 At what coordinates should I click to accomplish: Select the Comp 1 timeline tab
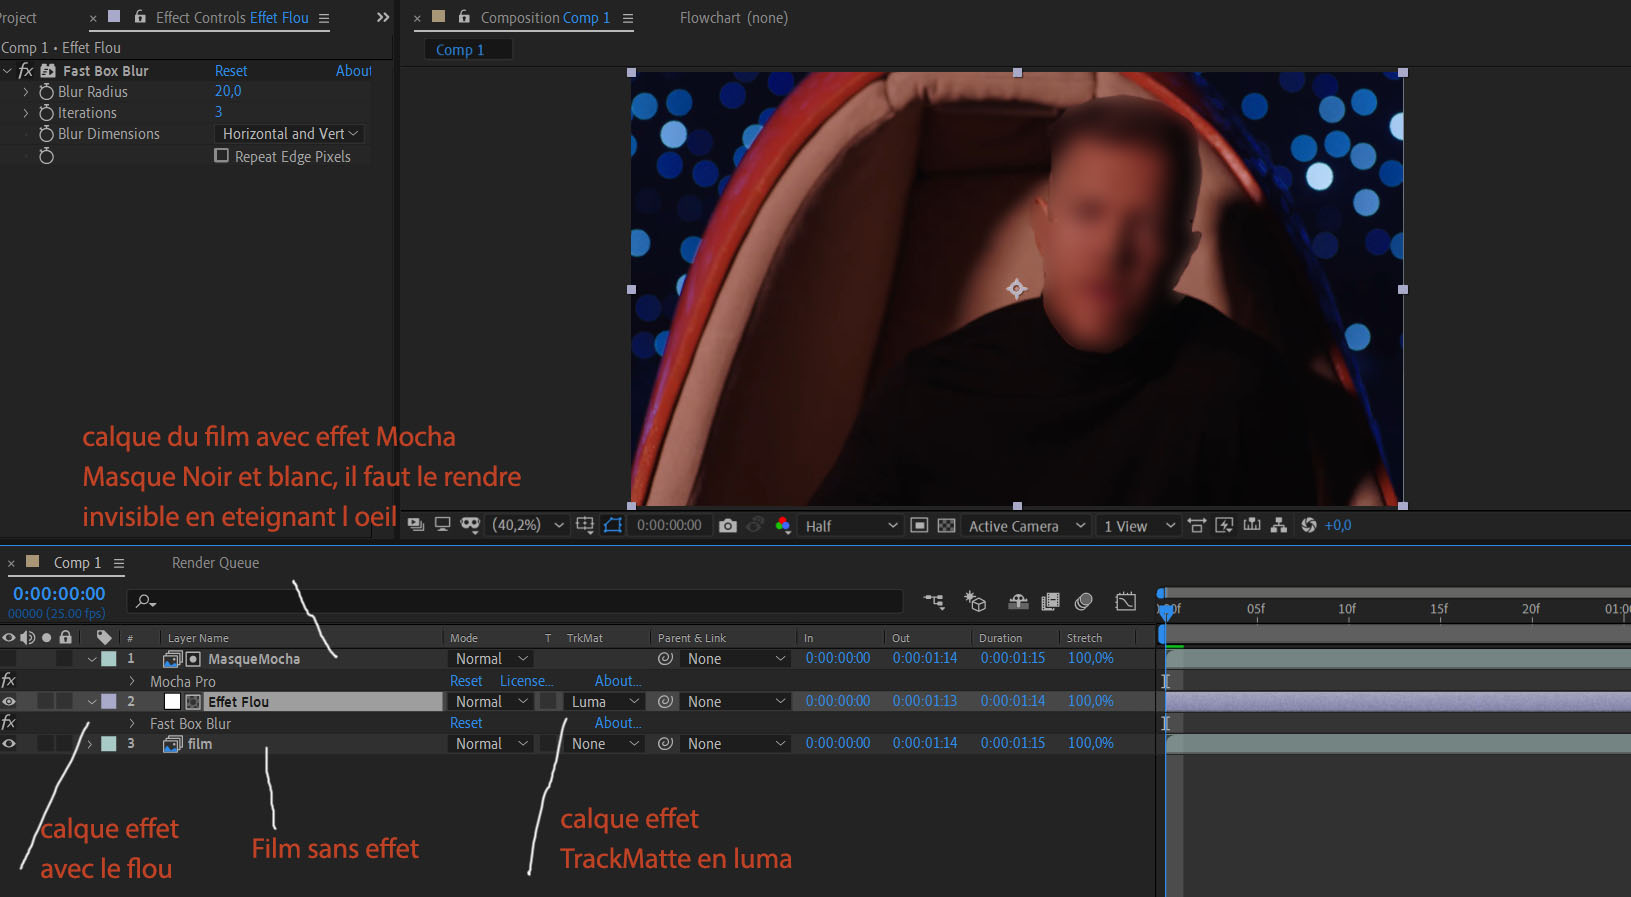(77, 563)
